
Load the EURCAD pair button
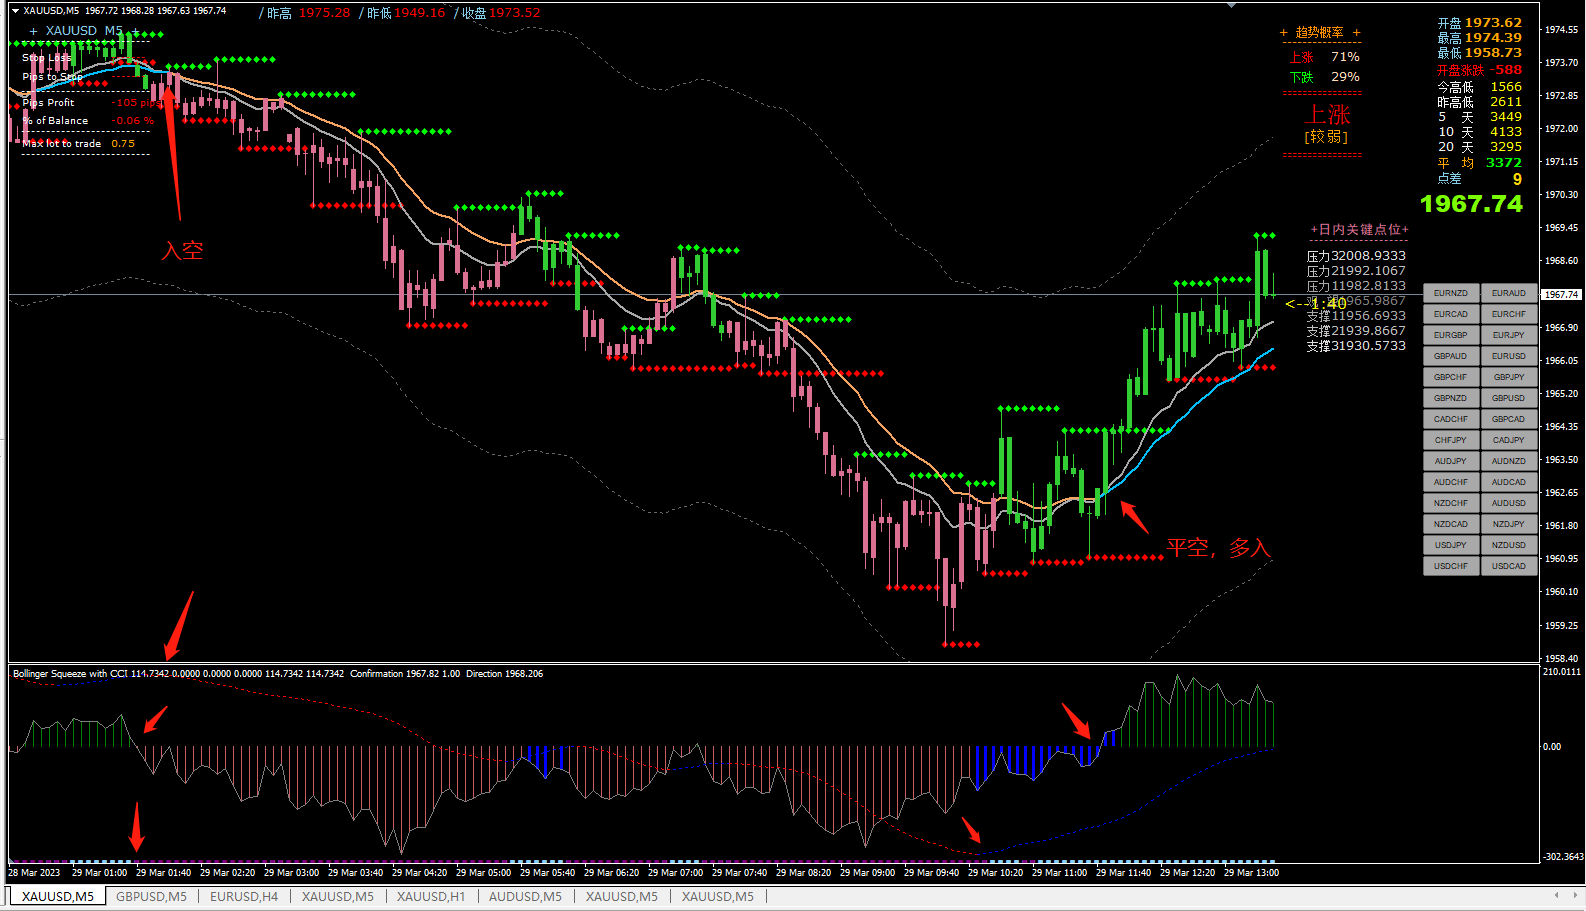click(x=1451, y=314)
